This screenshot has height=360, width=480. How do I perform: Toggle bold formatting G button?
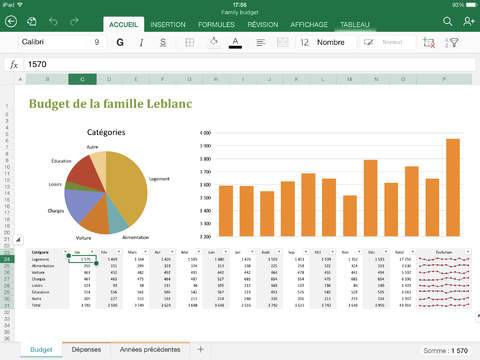coord(120,43)
